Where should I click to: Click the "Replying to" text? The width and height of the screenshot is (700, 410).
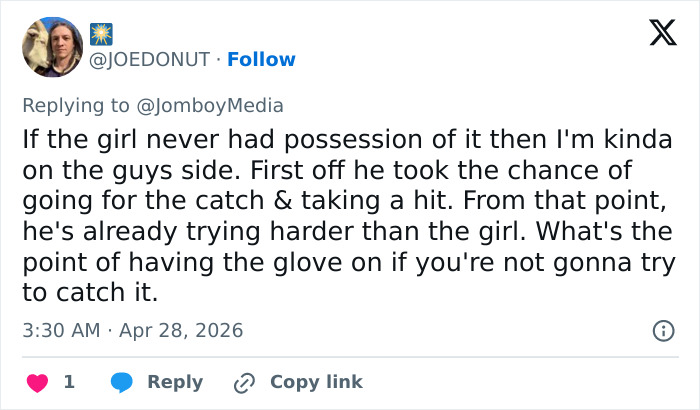tap(80, 105)
